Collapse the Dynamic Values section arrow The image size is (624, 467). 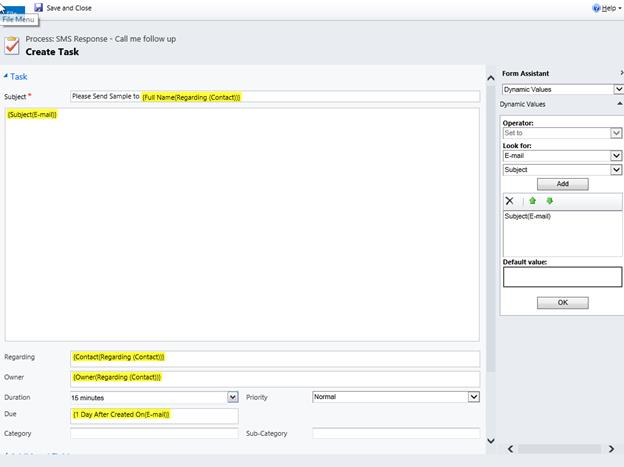(617, 104)
